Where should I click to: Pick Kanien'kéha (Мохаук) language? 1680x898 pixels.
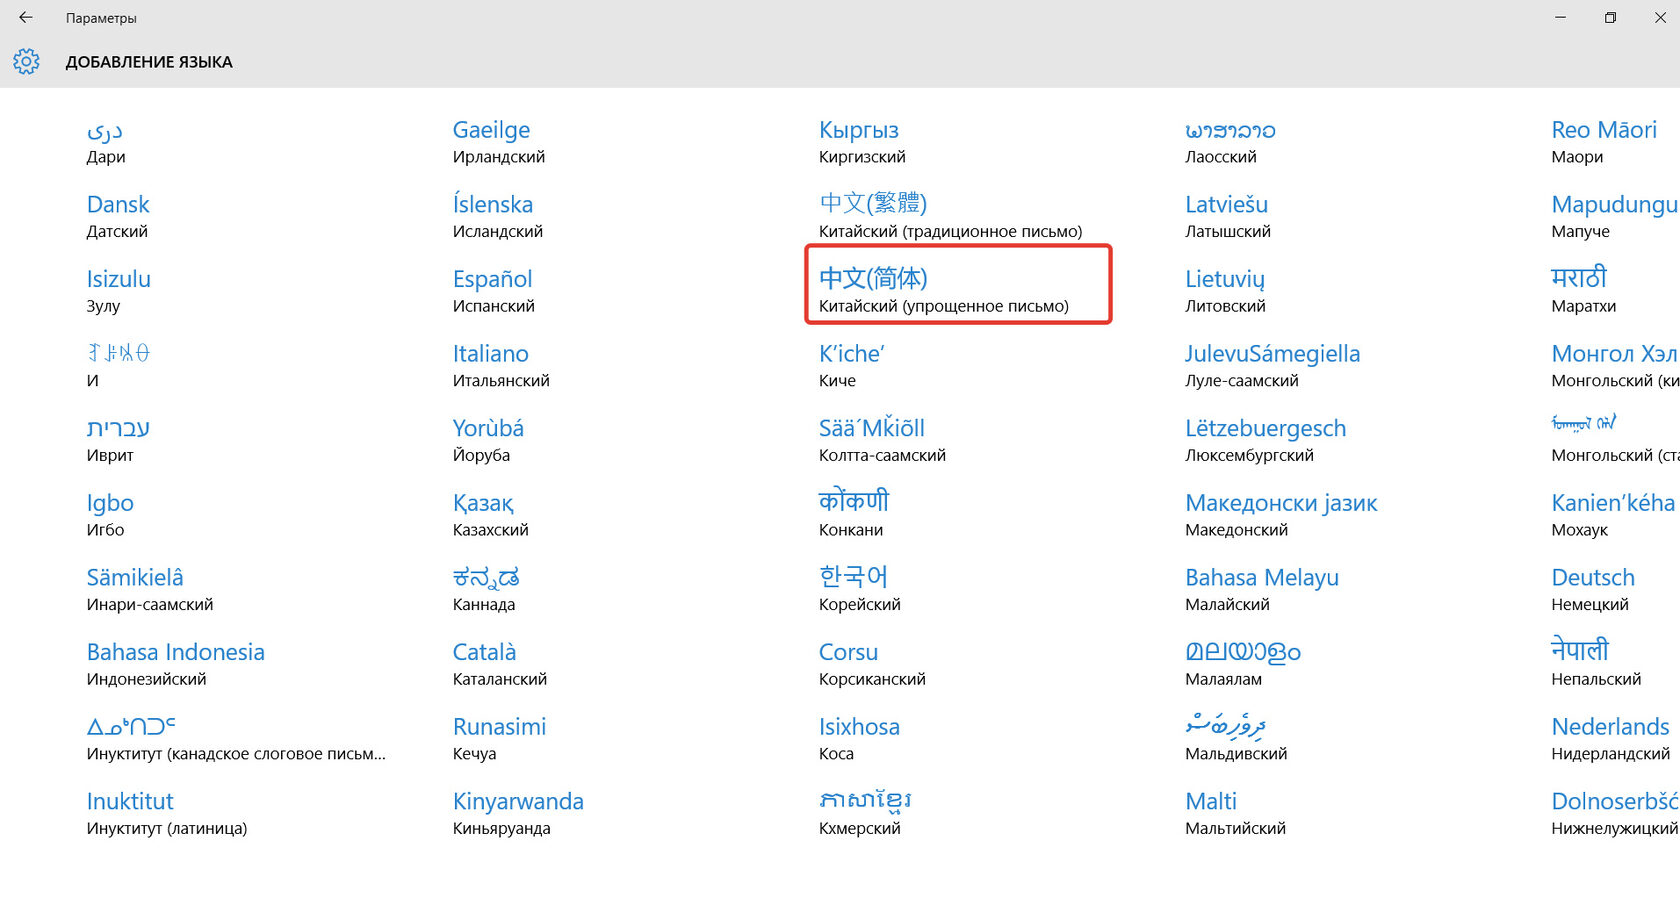click(x=1613, y=515)
